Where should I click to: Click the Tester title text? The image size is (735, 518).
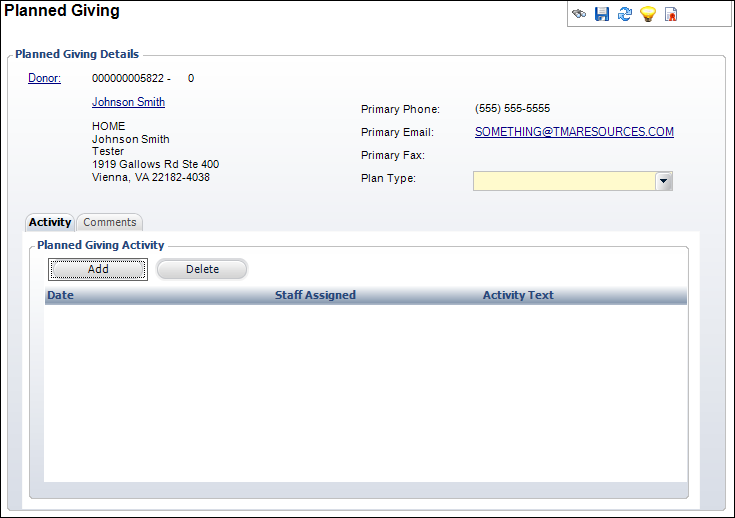(108, 151)
